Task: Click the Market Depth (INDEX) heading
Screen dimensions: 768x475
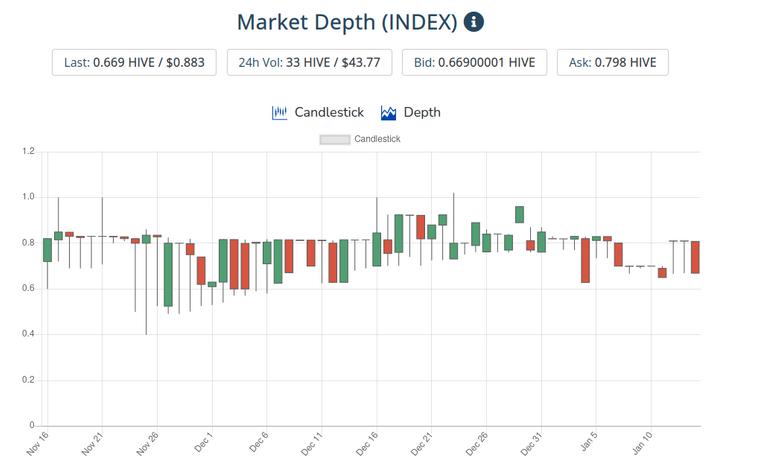Action: point(347,23)
